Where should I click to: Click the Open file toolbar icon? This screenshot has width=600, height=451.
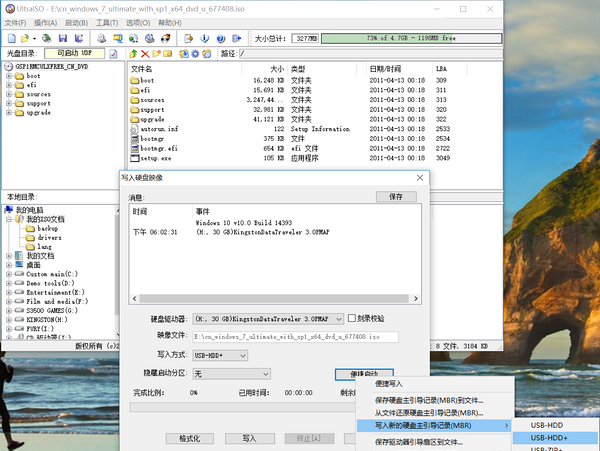tap(25, 38)
